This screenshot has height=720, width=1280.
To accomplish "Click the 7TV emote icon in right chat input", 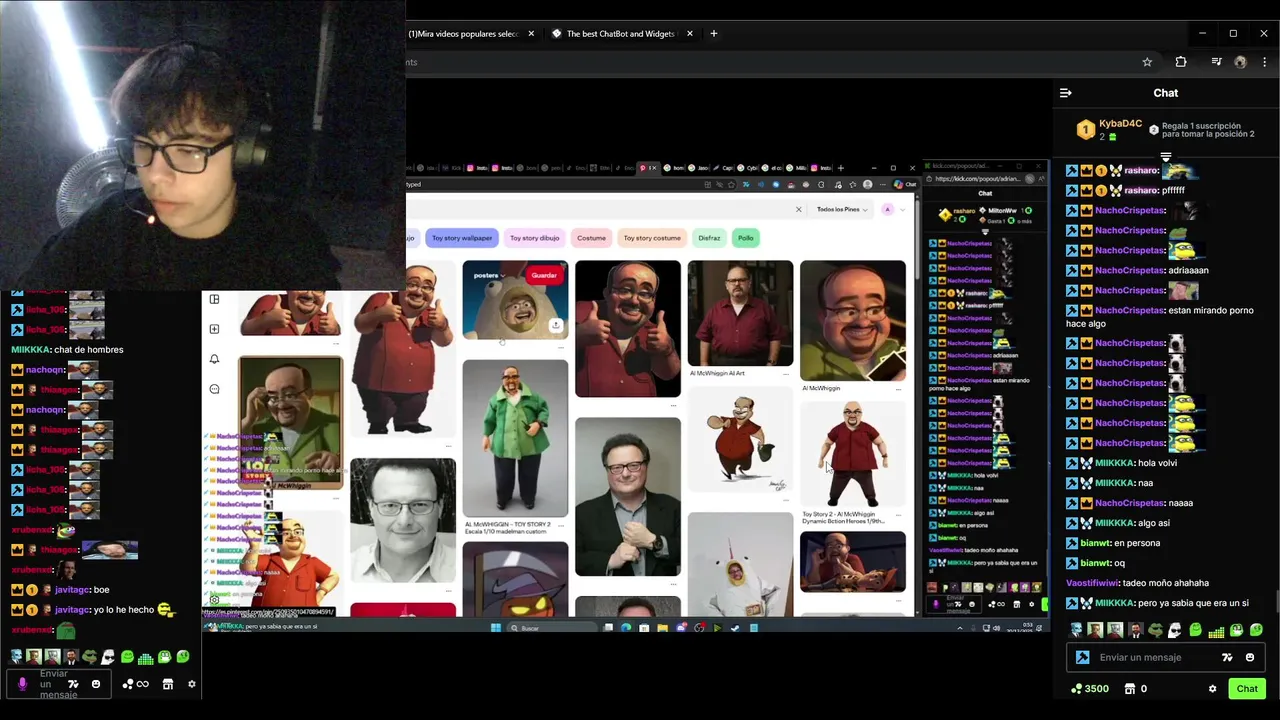I will pyautogui.click(x=1227, y=657).
